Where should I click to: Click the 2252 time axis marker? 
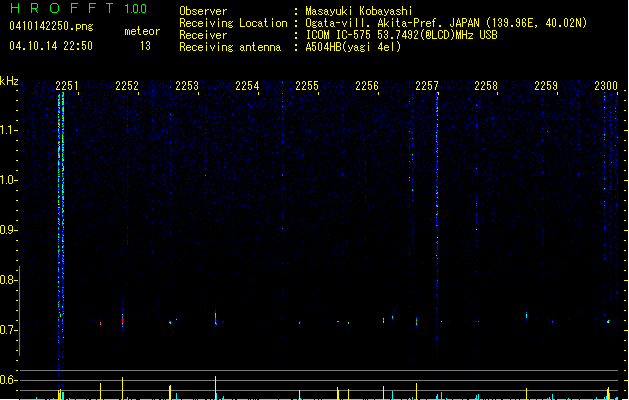127,86
